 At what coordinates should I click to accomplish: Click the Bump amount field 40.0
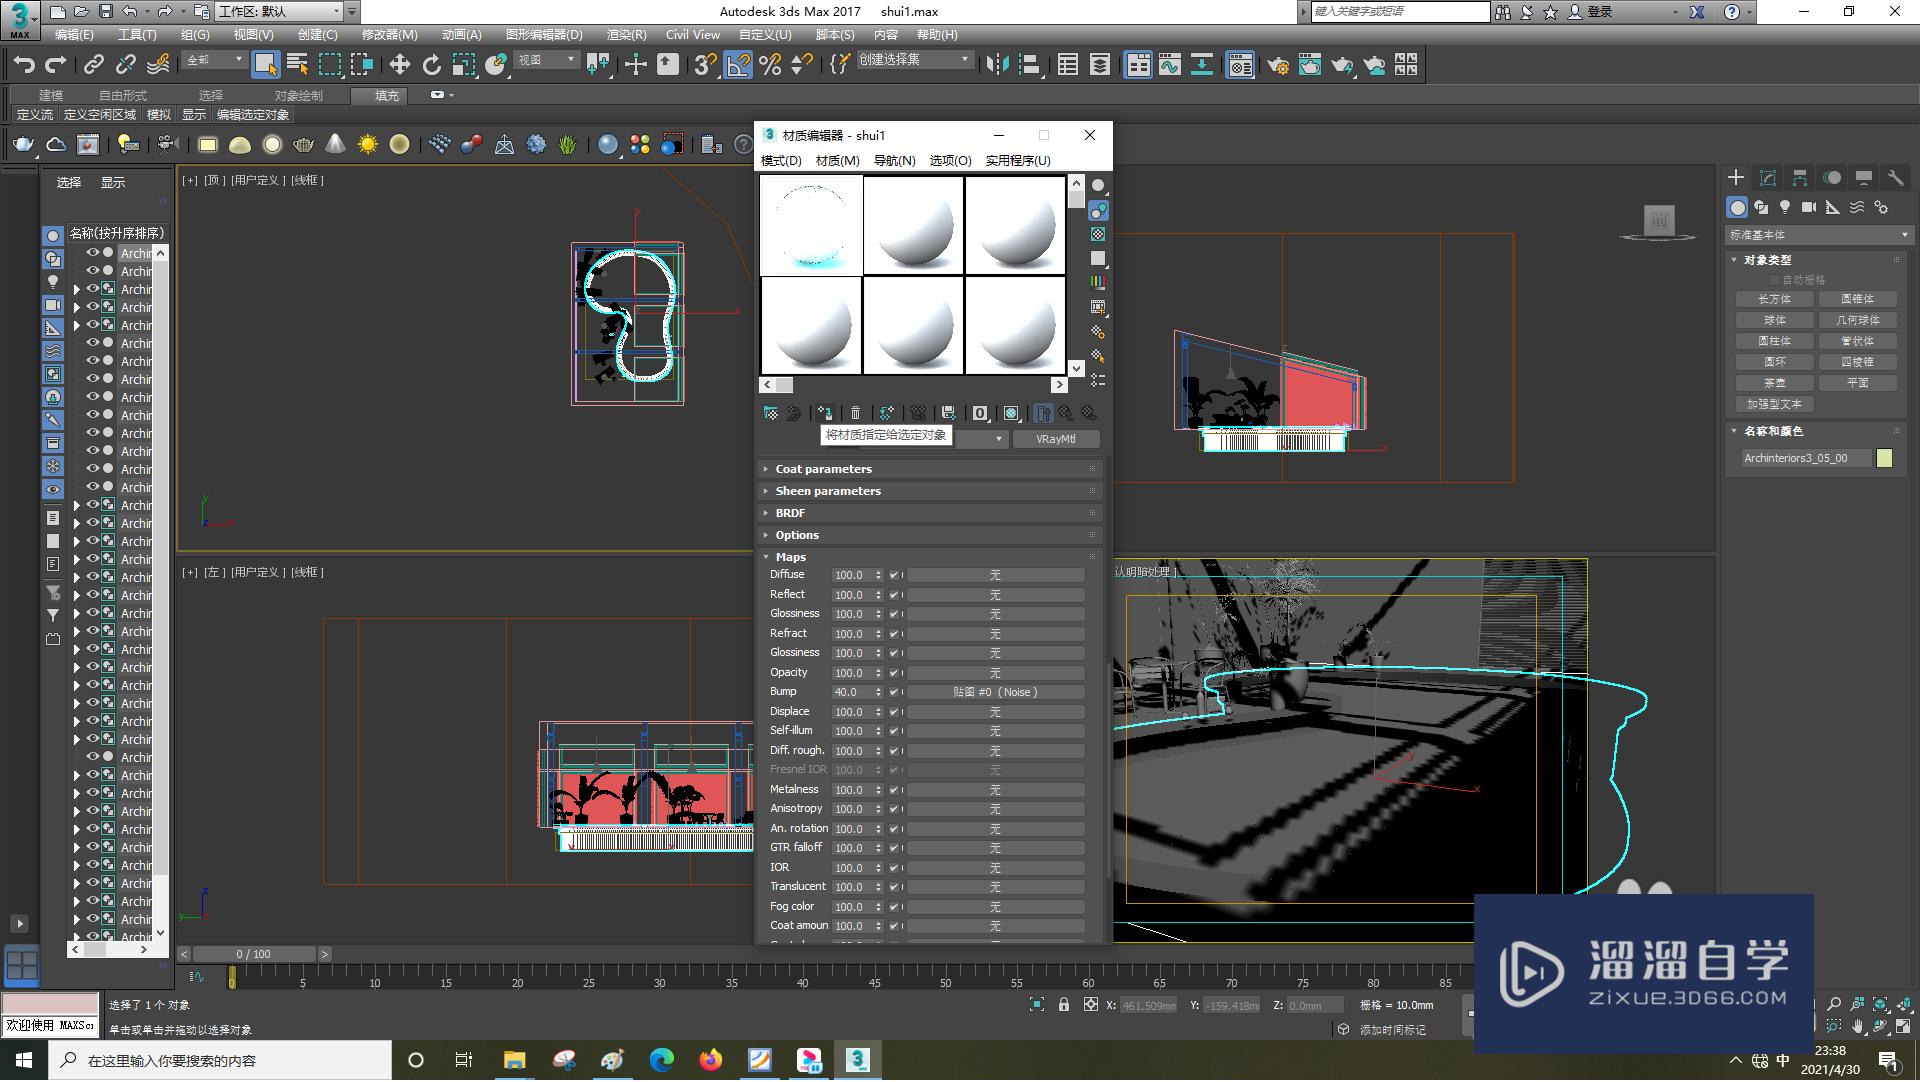click(852, 693)
